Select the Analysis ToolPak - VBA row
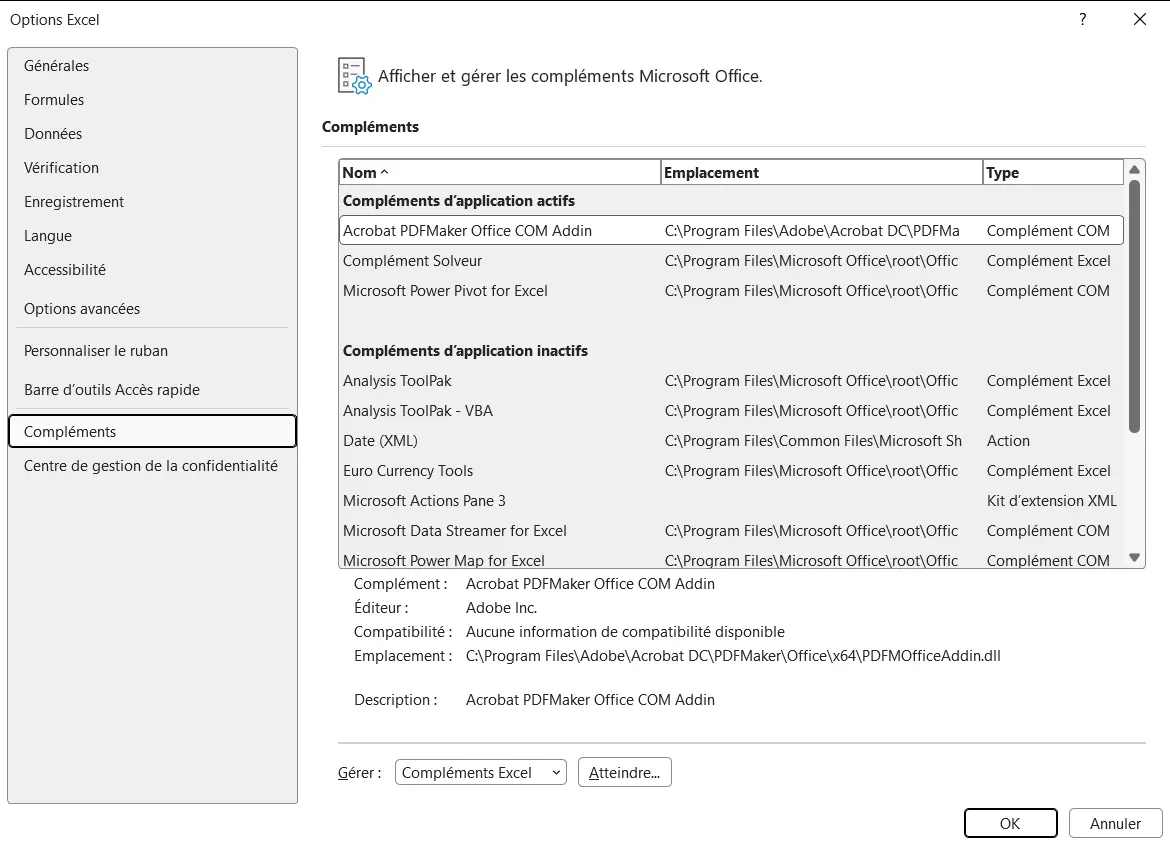 pos(731,410)
